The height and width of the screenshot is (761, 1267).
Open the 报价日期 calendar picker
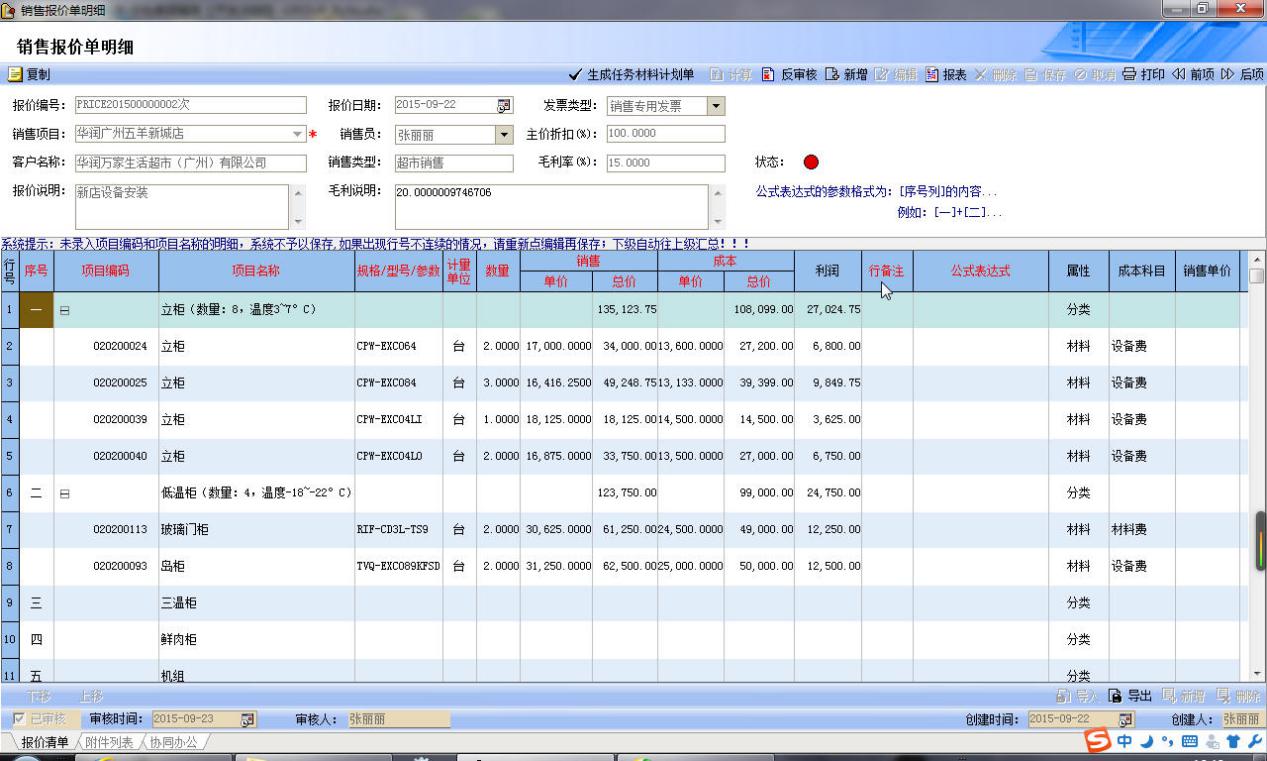pos(504,106)
